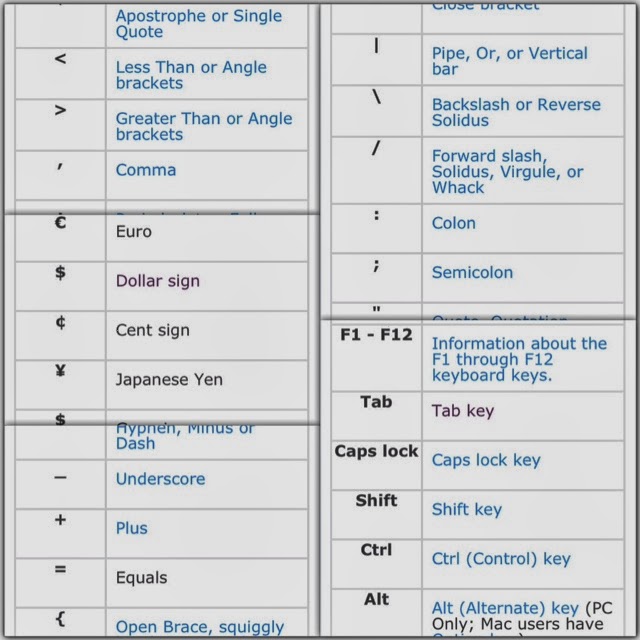This screenshot has width=640, height=640.
Task: Open the Greater Than or Angle brackets link
Action: point(204,126)
